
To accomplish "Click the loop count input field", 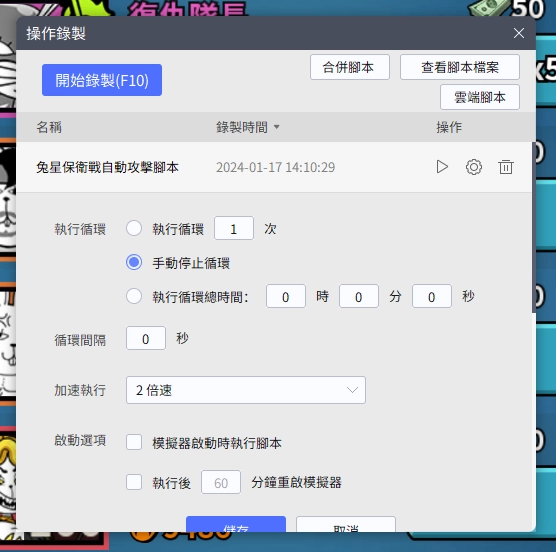I will (234, 228).
